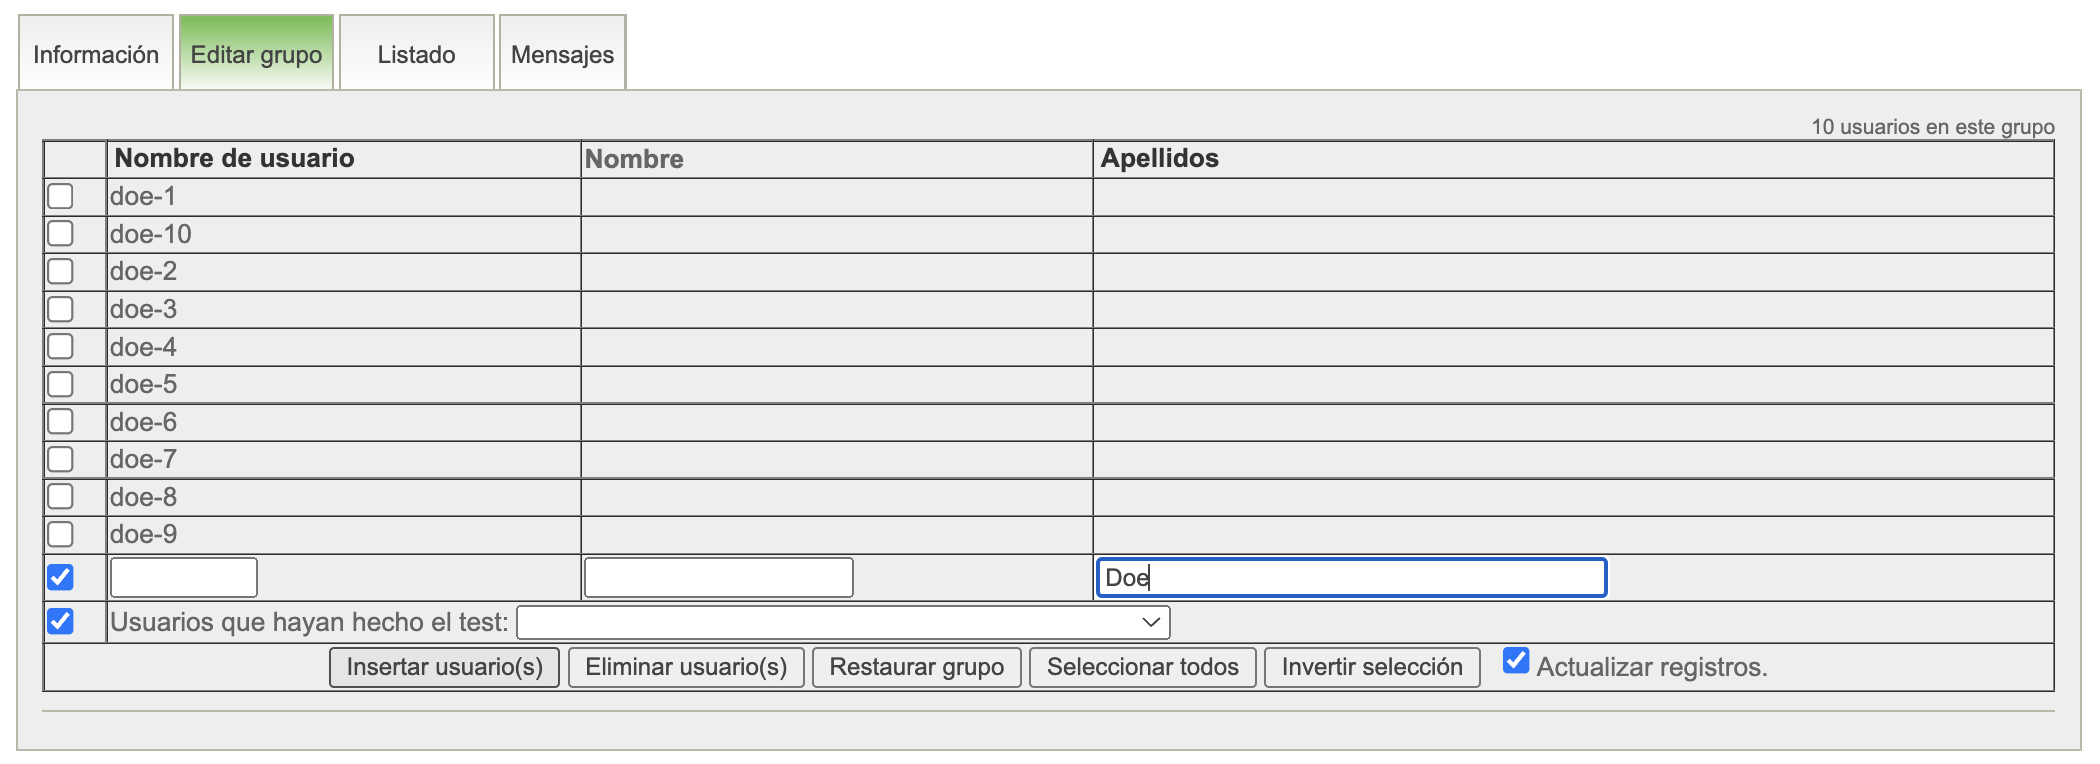Click the Nombre filter text field
Image resolution: width=2100 pixels, height=764 pixels.
(718, 578)
